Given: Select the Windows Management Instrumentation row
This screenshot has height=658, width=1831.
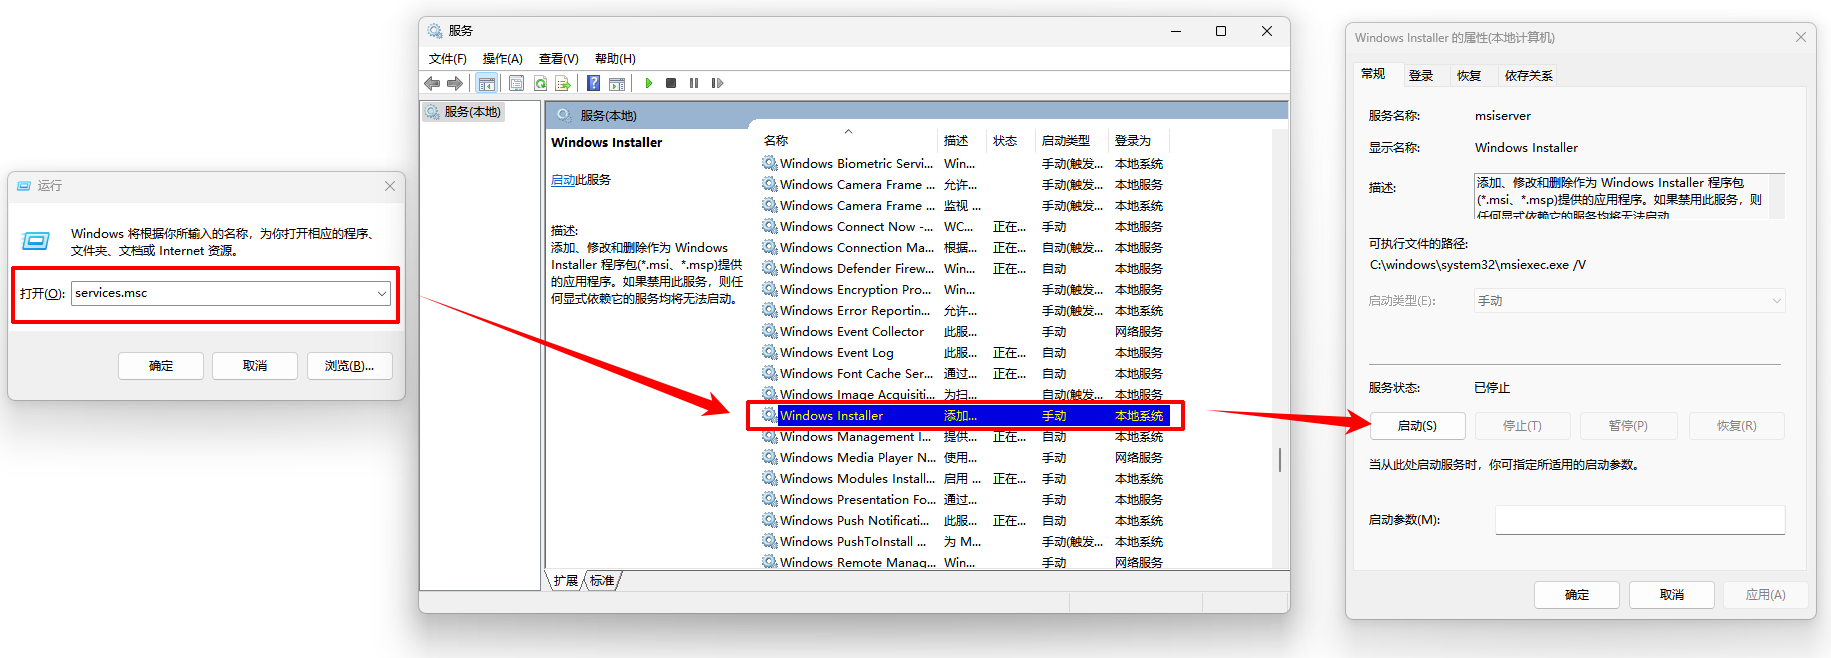Looking at the screenshot, I should coord(965,436).
